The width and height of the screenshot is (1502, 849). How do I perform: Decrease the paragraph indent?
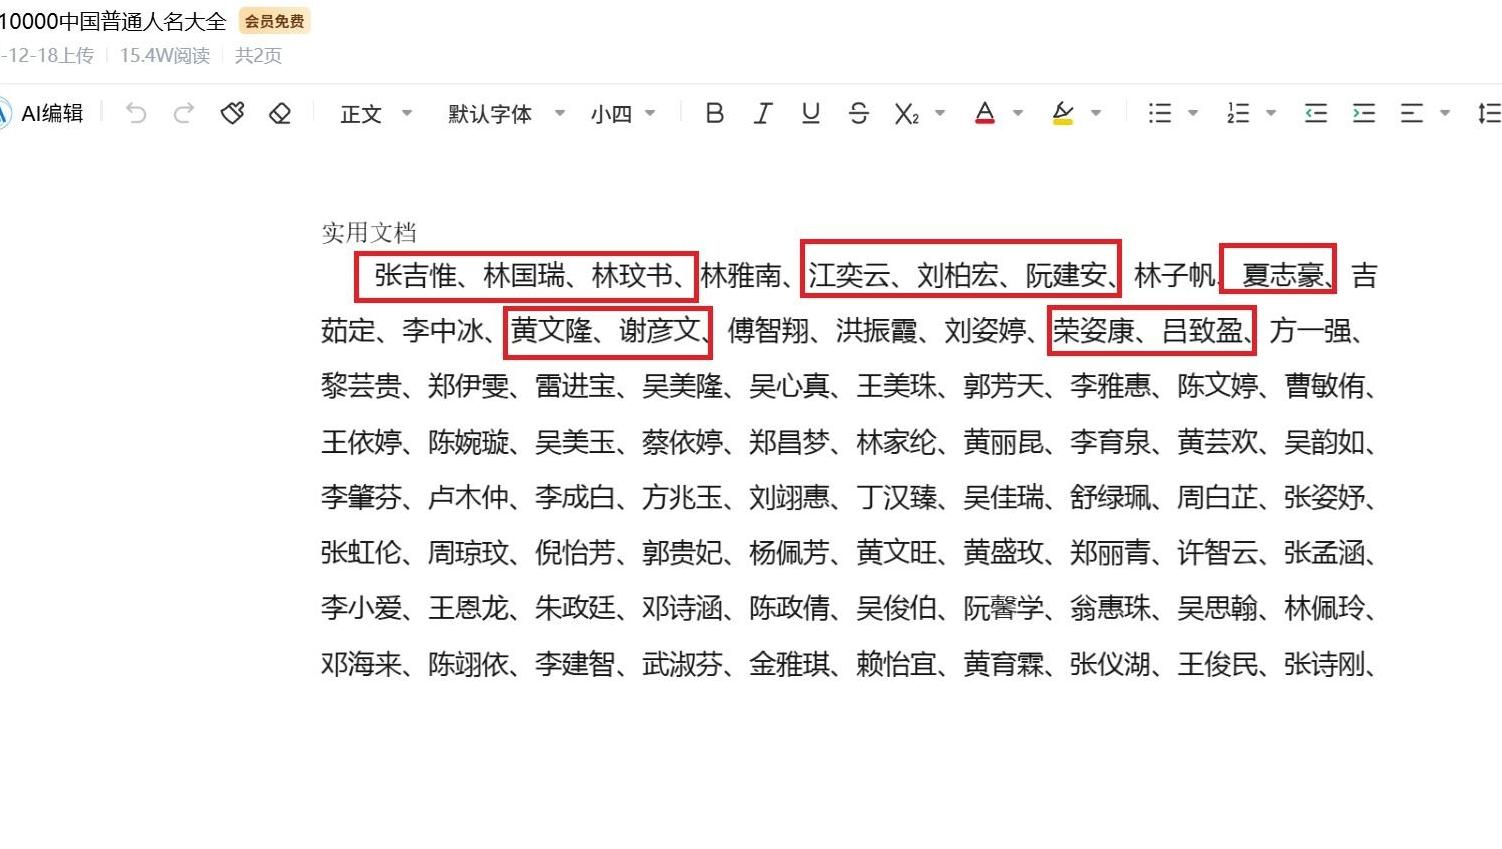[x=1315, y=113]
